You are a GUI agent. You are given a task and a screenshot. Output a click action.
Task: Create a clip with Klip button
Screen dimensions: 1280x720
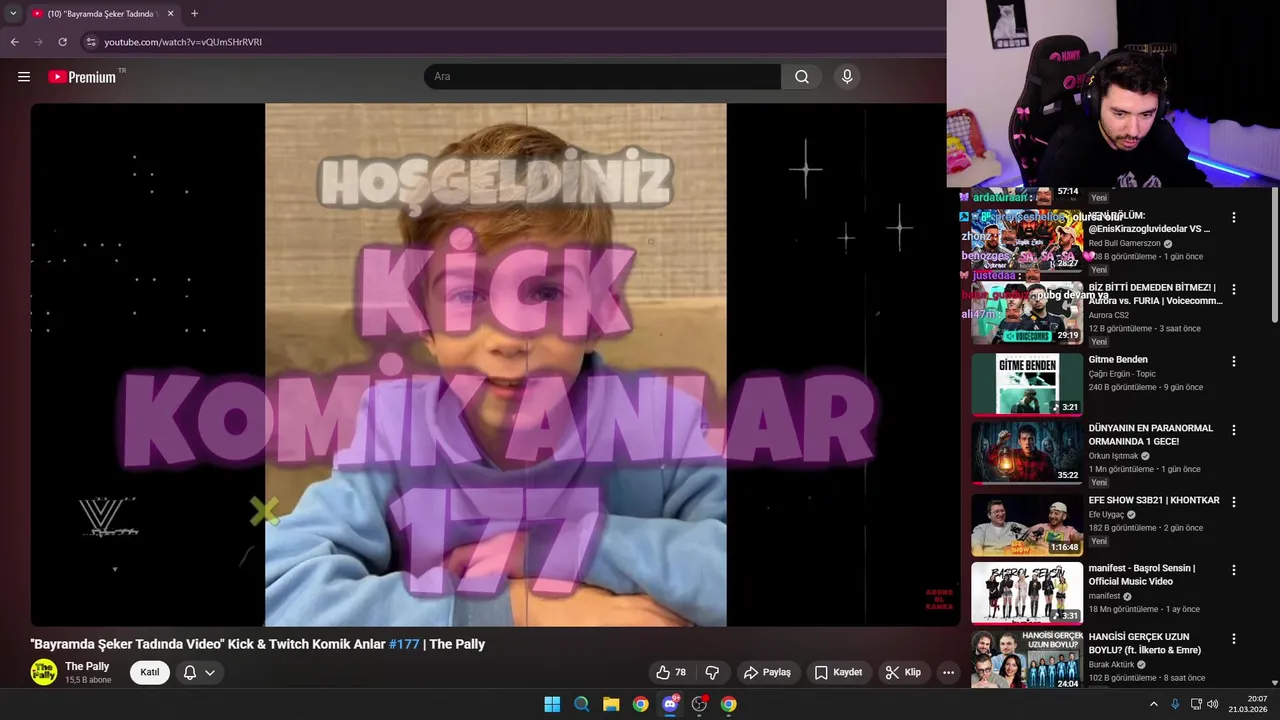click(x=903, y=673)
